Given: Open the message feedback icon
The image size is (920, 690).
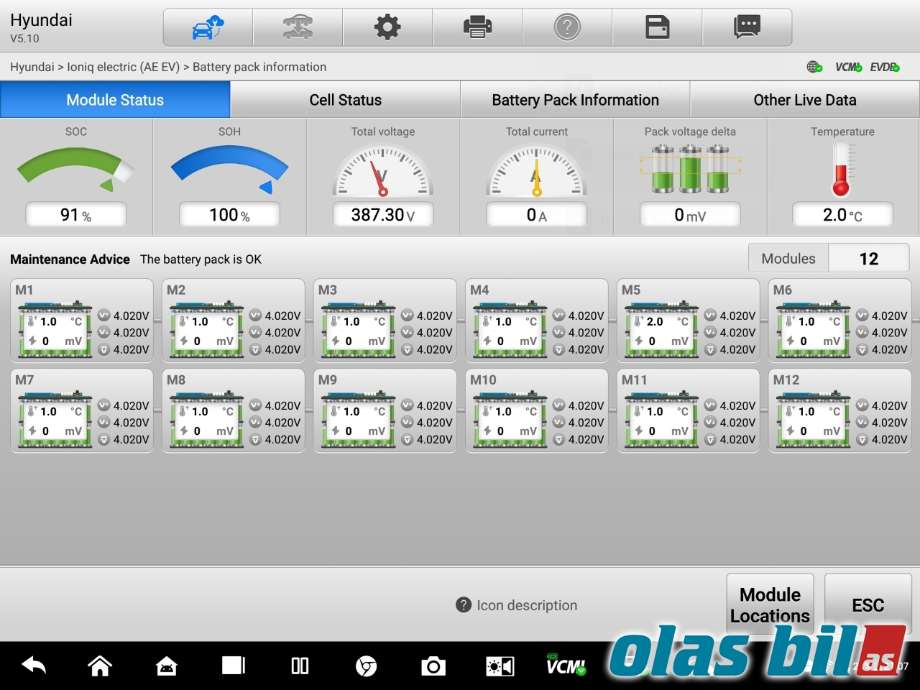Looking at the screenshot, I should (x=747, y=27).
